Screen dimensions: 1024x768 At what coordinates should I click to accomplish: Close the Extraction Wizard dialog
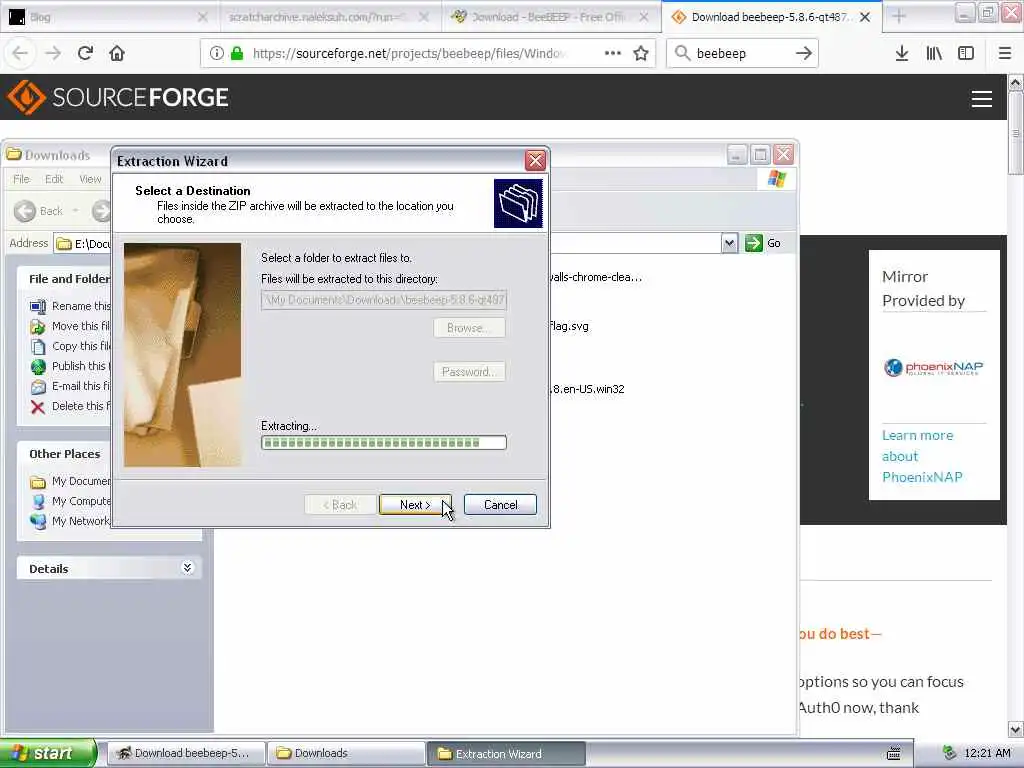(535, 161)
